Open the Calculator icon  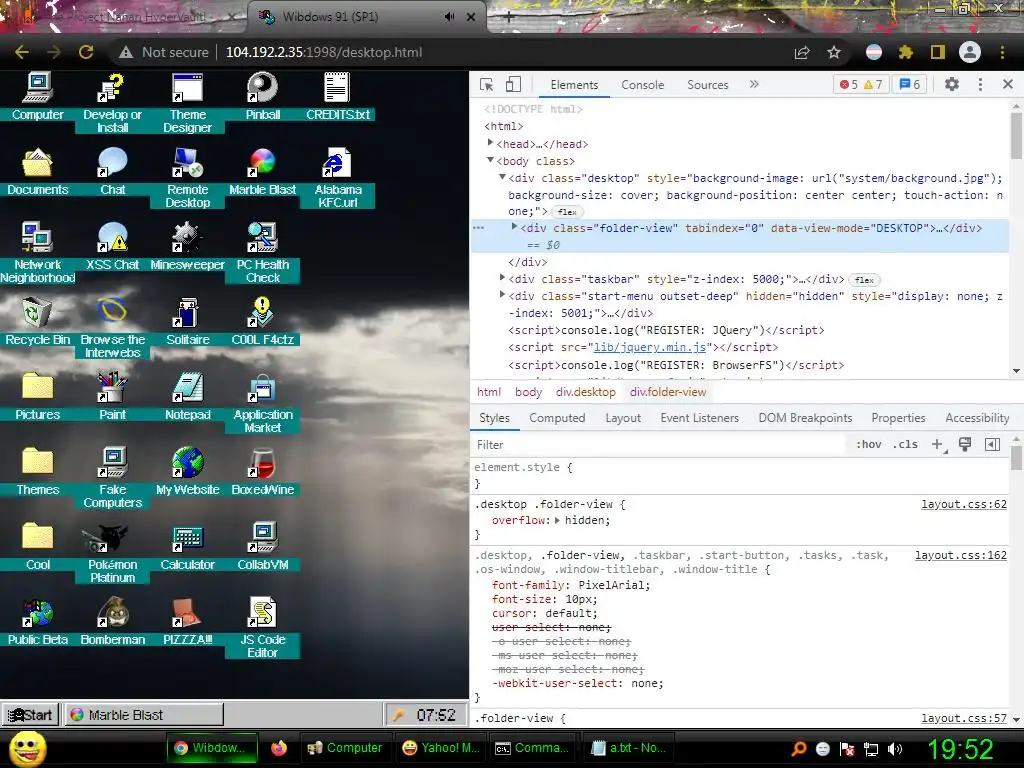pyautogui.click(x=187, y=547)
